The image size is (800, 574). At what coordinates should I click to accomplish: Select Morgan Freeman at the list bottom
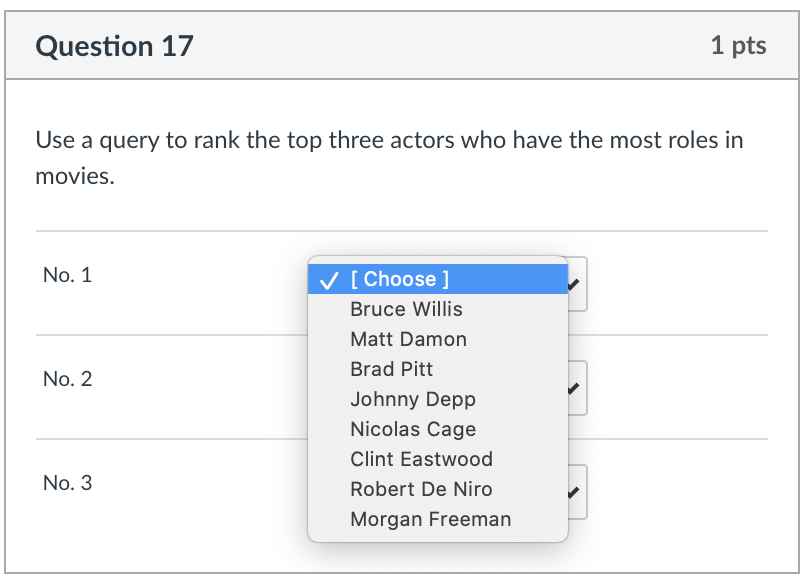pyautogui.click(x=430, y=519)
